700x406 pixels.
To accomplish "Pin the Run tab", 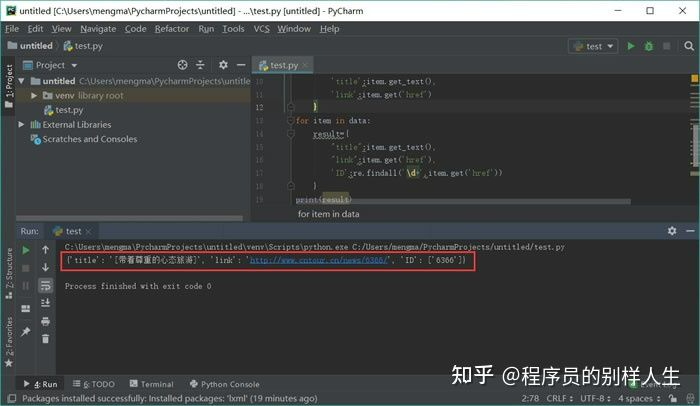I will 25,331.
